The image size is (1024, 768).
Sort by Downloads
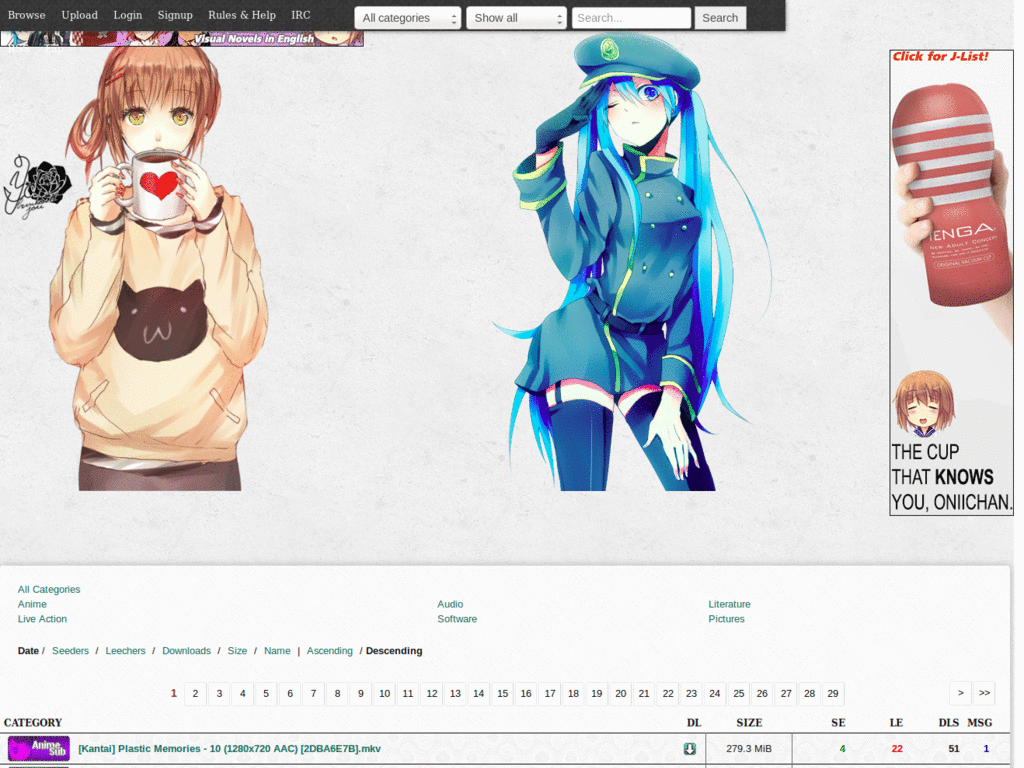point(186,650)
